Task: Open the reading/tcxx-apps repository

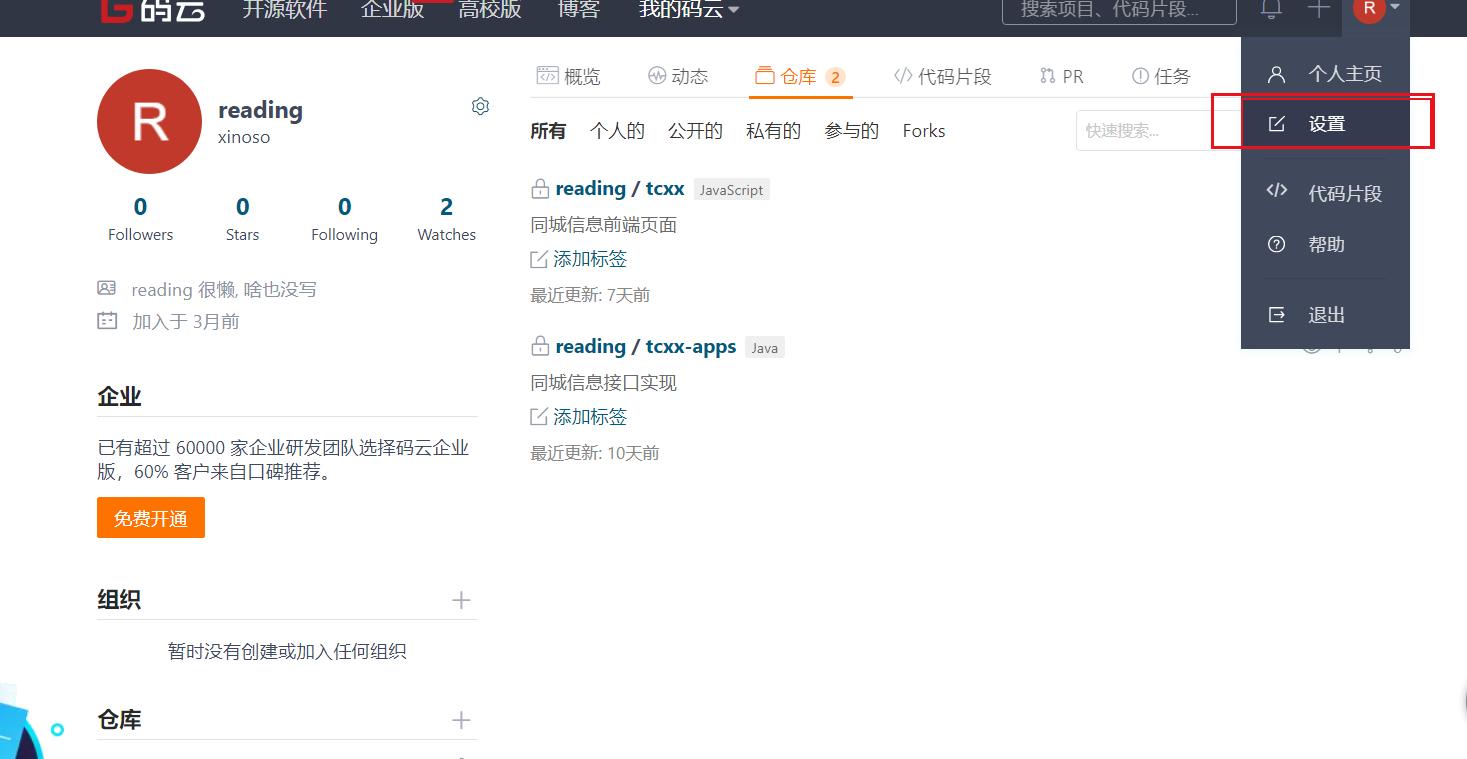Action: click(x=646, y=346)
